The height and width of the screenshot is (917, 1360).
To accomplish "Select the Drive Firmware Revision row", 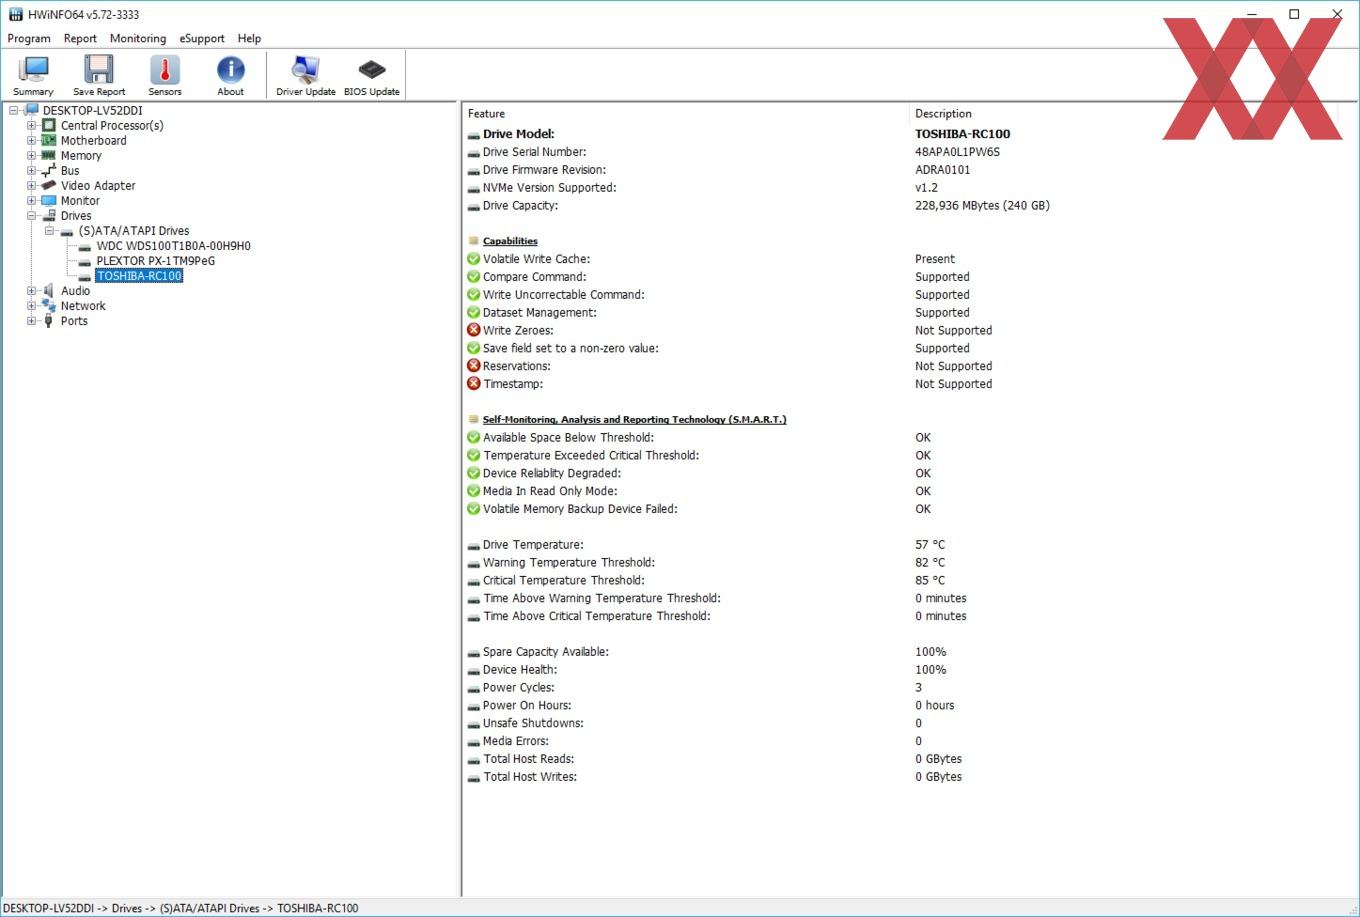I will pyautogui.click(x=900, y=170).
